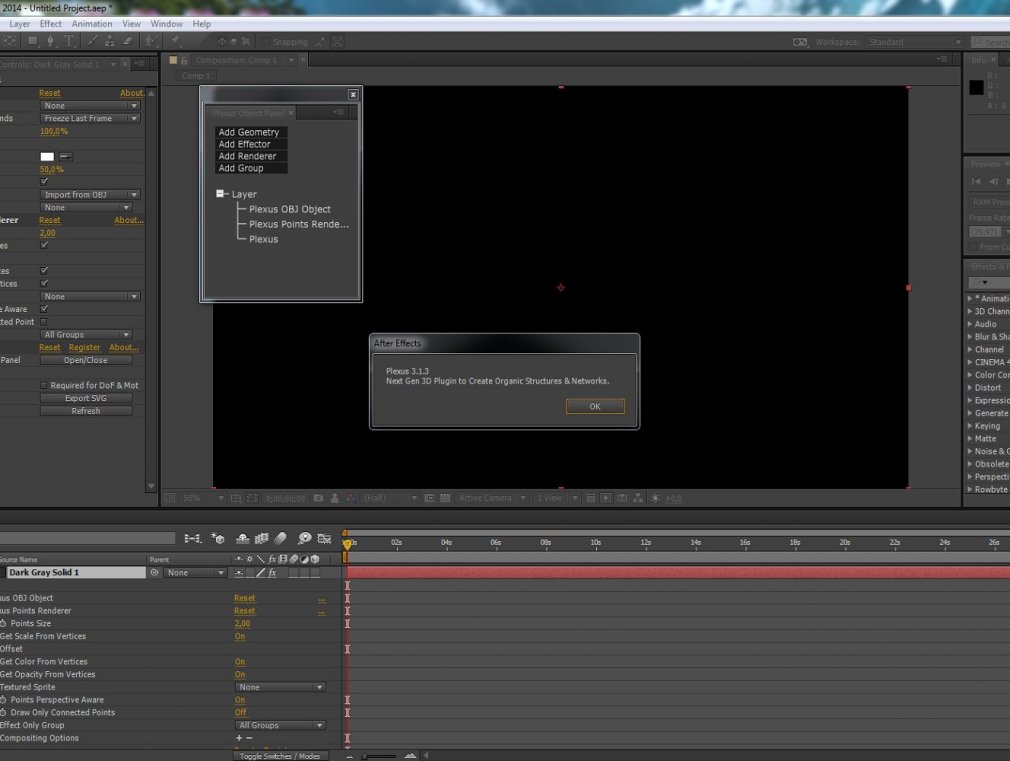The image size is (1010, 761).
Task: Open the View menu
Action: (131, 24)
